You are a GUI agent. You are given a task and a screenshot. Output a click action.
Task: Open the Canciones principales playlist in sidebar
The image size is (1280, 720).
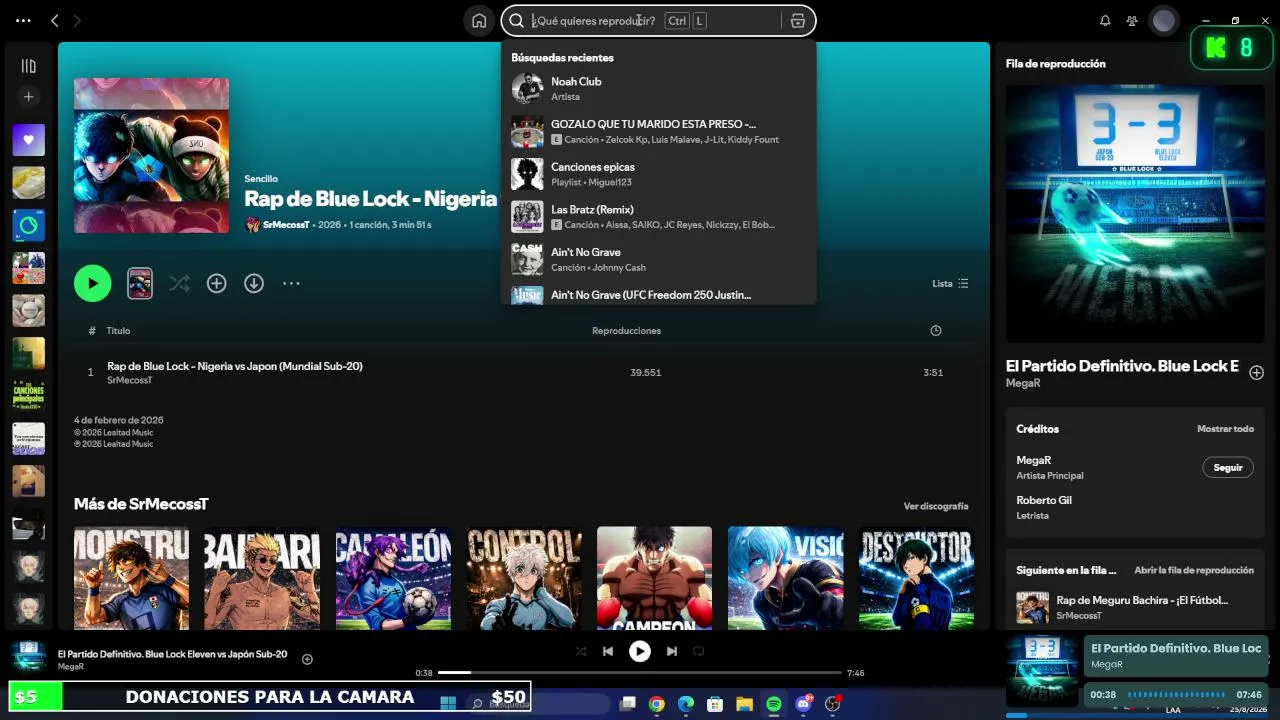click(x=28, y=396)
